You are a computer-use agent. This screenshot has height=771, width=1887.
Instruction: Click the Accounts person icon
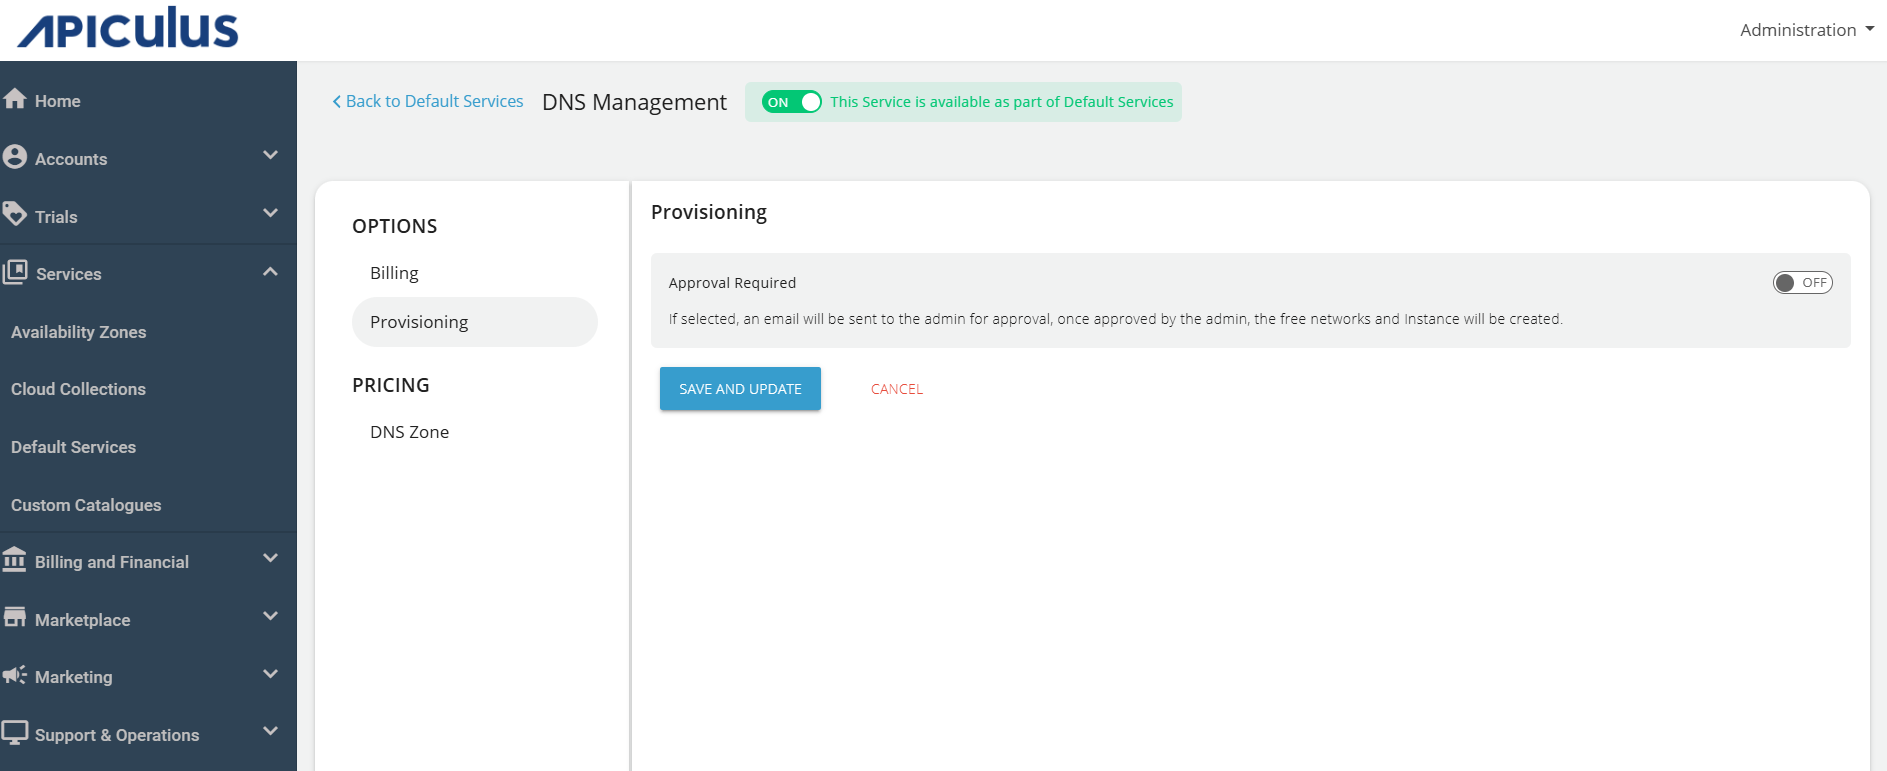(15, 157)
